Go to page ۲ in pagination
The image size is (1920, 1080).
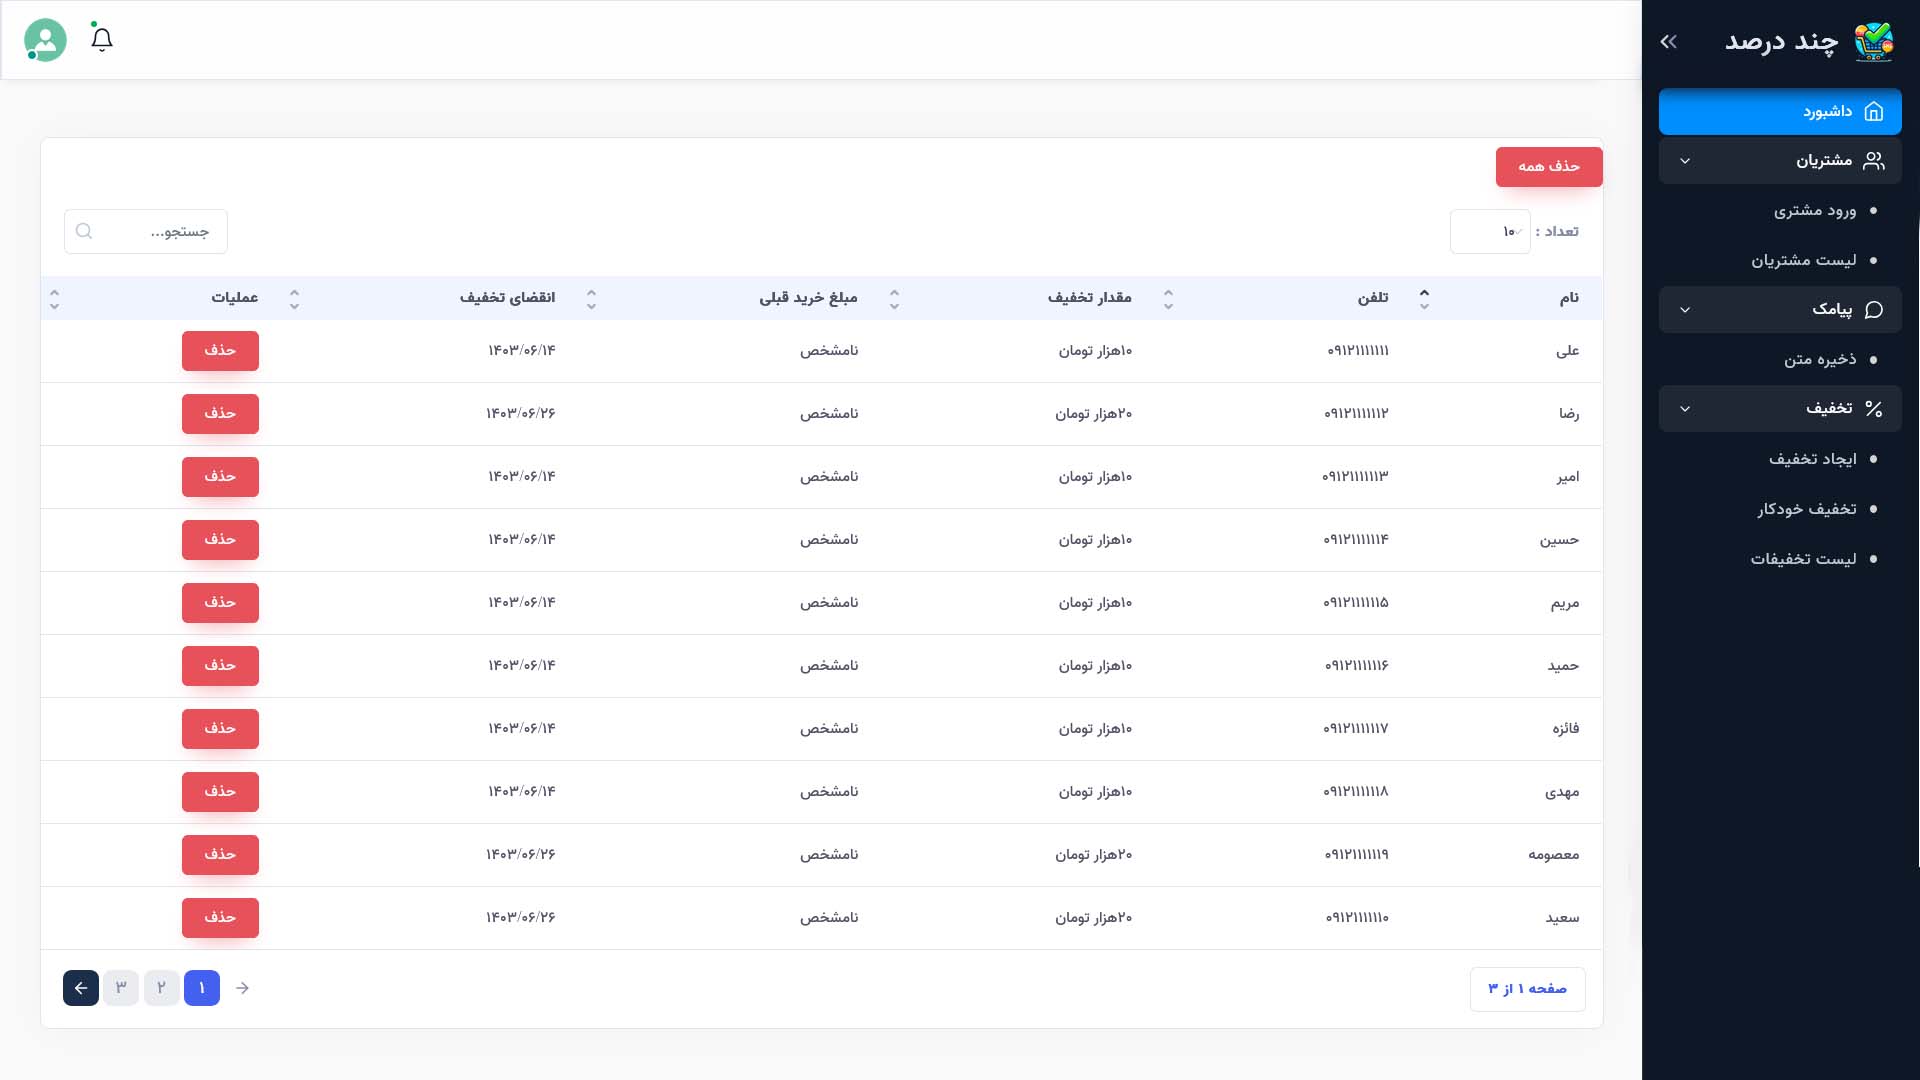pyautogui.click(x=161, y=988)
